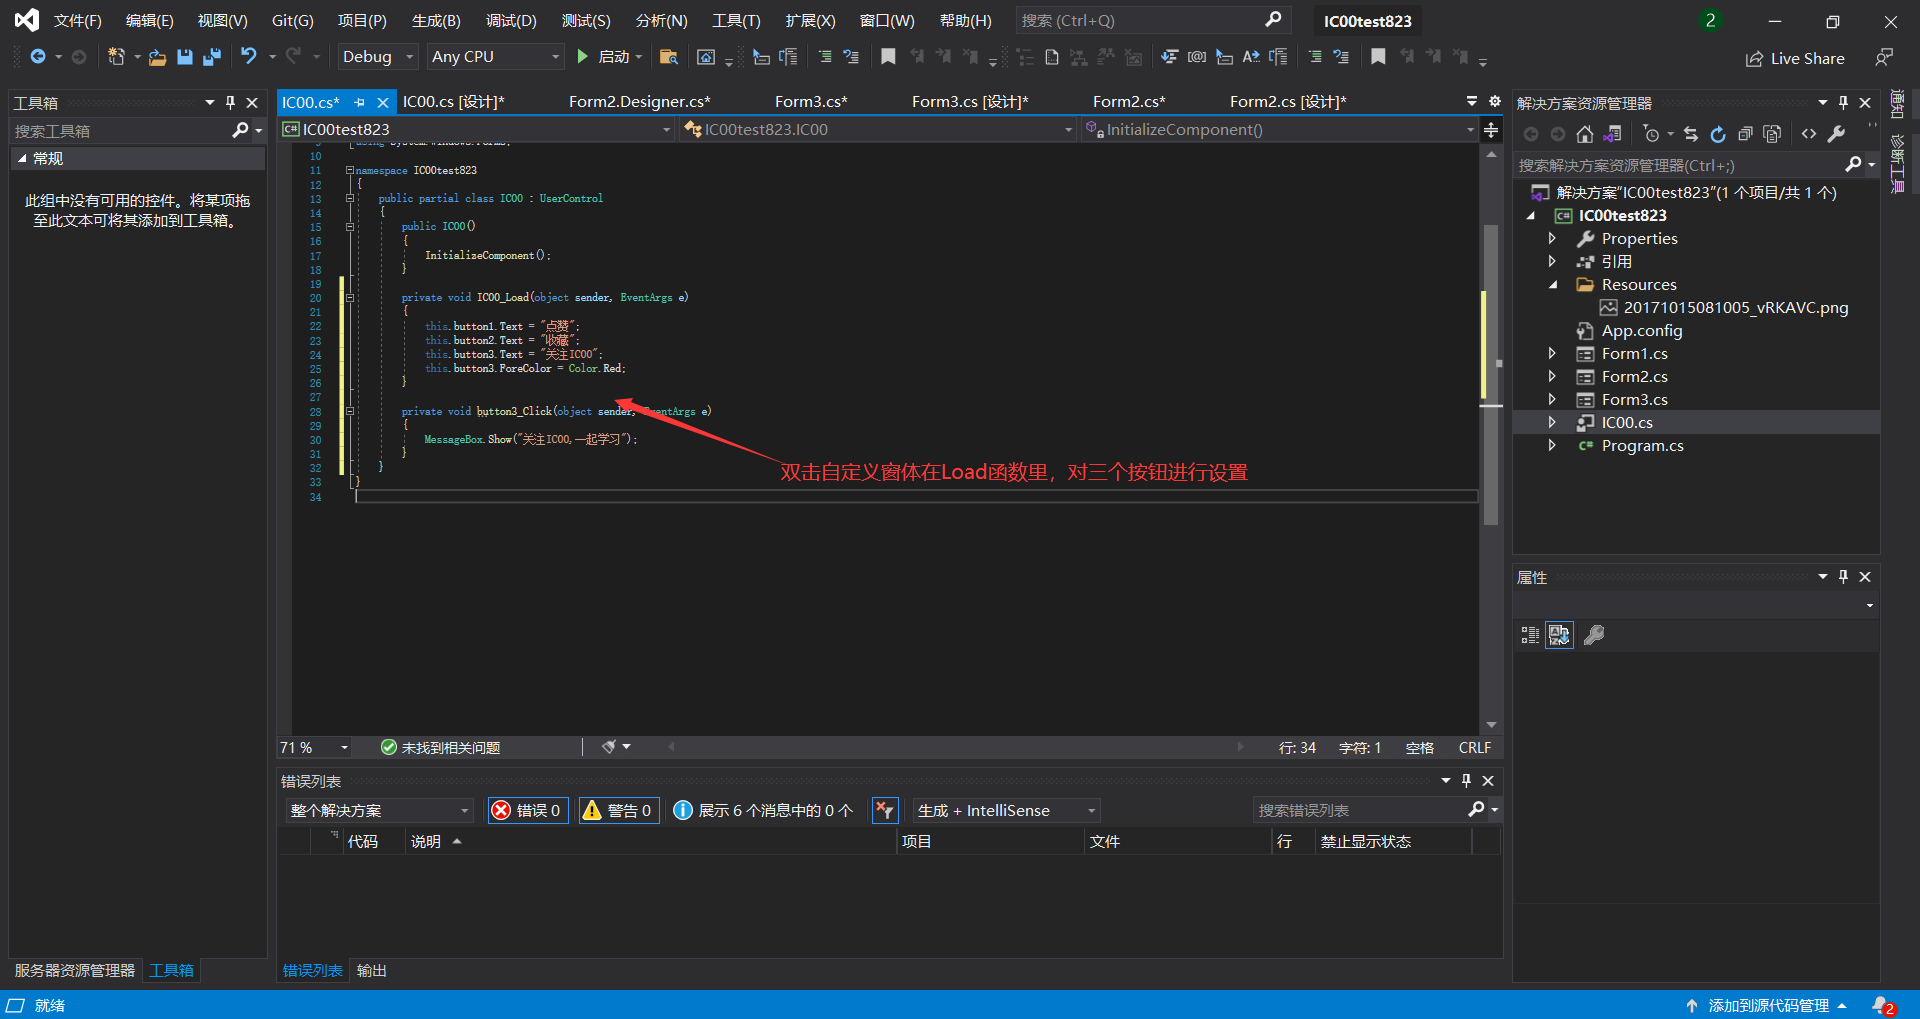The image size is (1920, 1019).
Task: Open the Debug configuration dropdown
Action: pos(377,57)
